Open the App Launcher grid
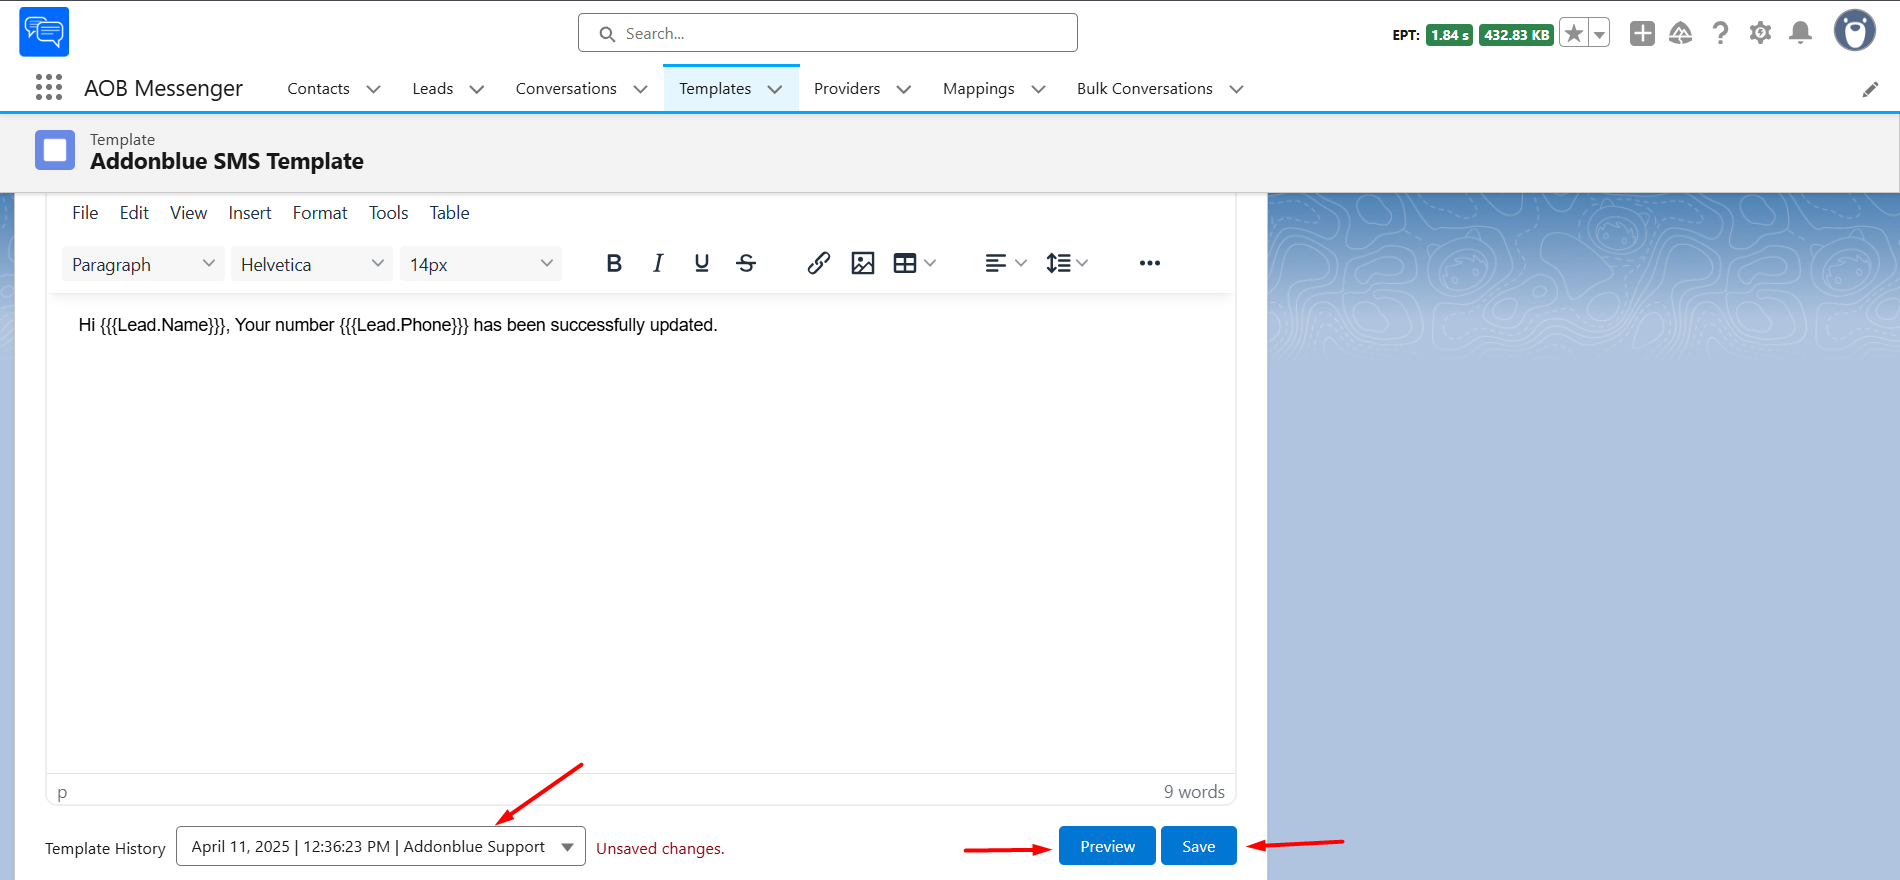1900x880 pixels. 49,88
